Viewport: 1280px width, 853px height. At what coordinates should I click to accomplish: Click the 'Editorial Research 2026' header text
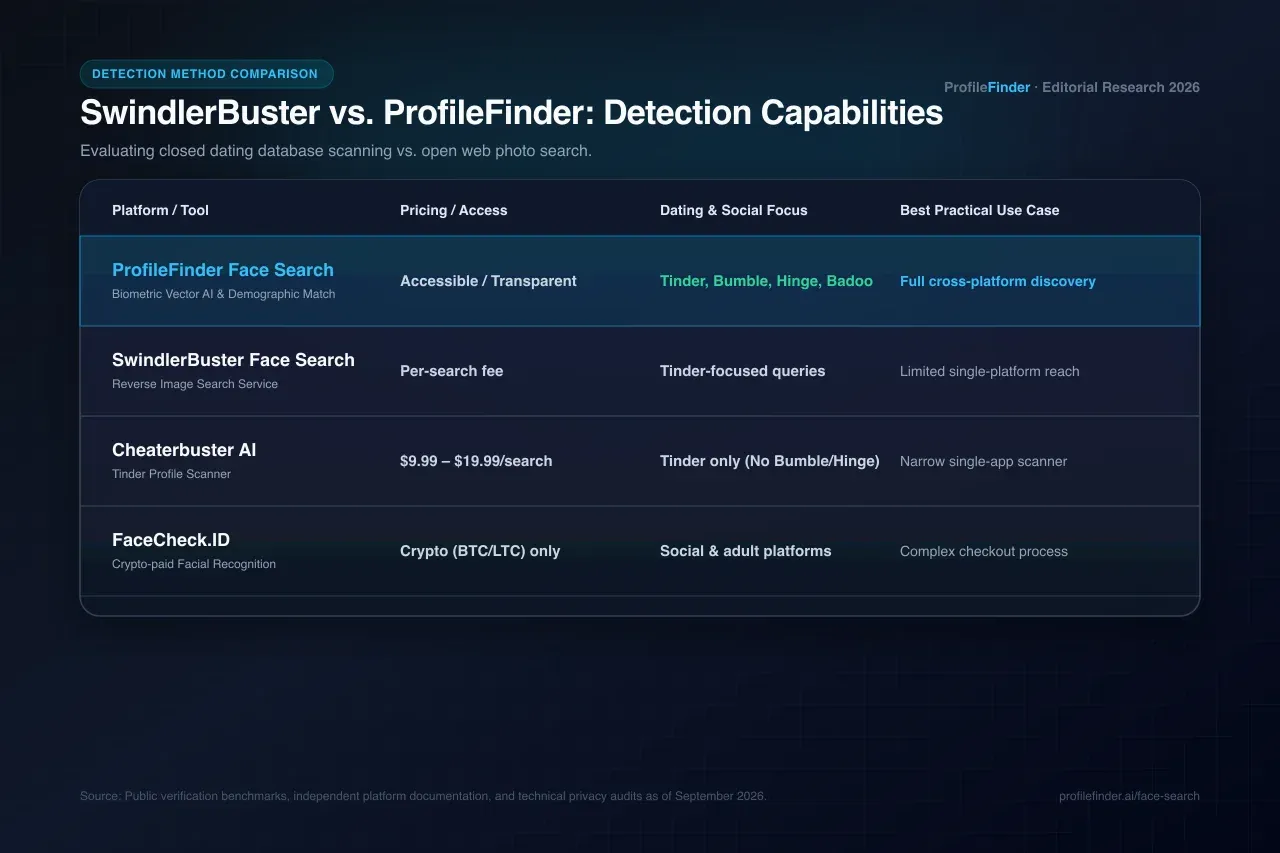point(1121,87)
